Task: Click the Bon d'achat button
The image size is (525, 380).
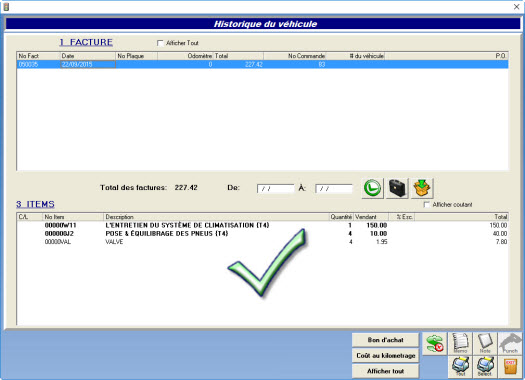Action: (x=385, y=340)
